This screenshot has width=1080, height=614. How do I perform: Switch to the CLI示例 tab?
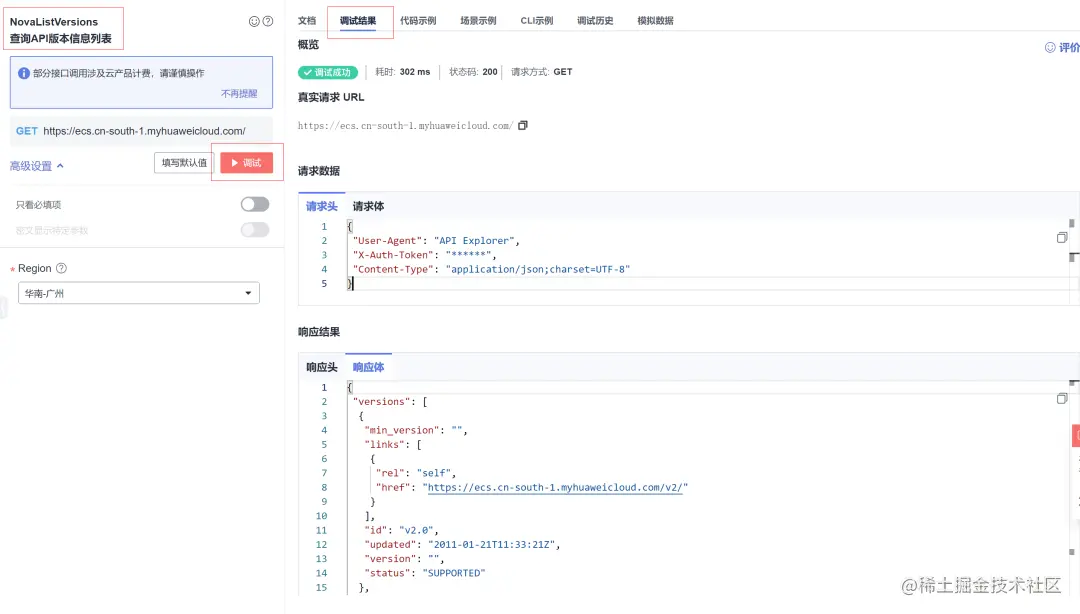(537, 21)
